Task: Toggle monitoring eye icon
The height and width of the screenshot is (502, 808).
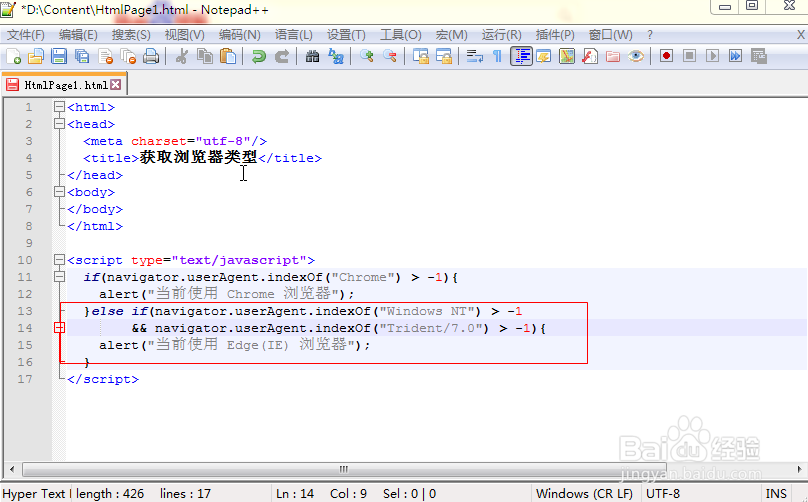Action: click(x=636, y=56)
